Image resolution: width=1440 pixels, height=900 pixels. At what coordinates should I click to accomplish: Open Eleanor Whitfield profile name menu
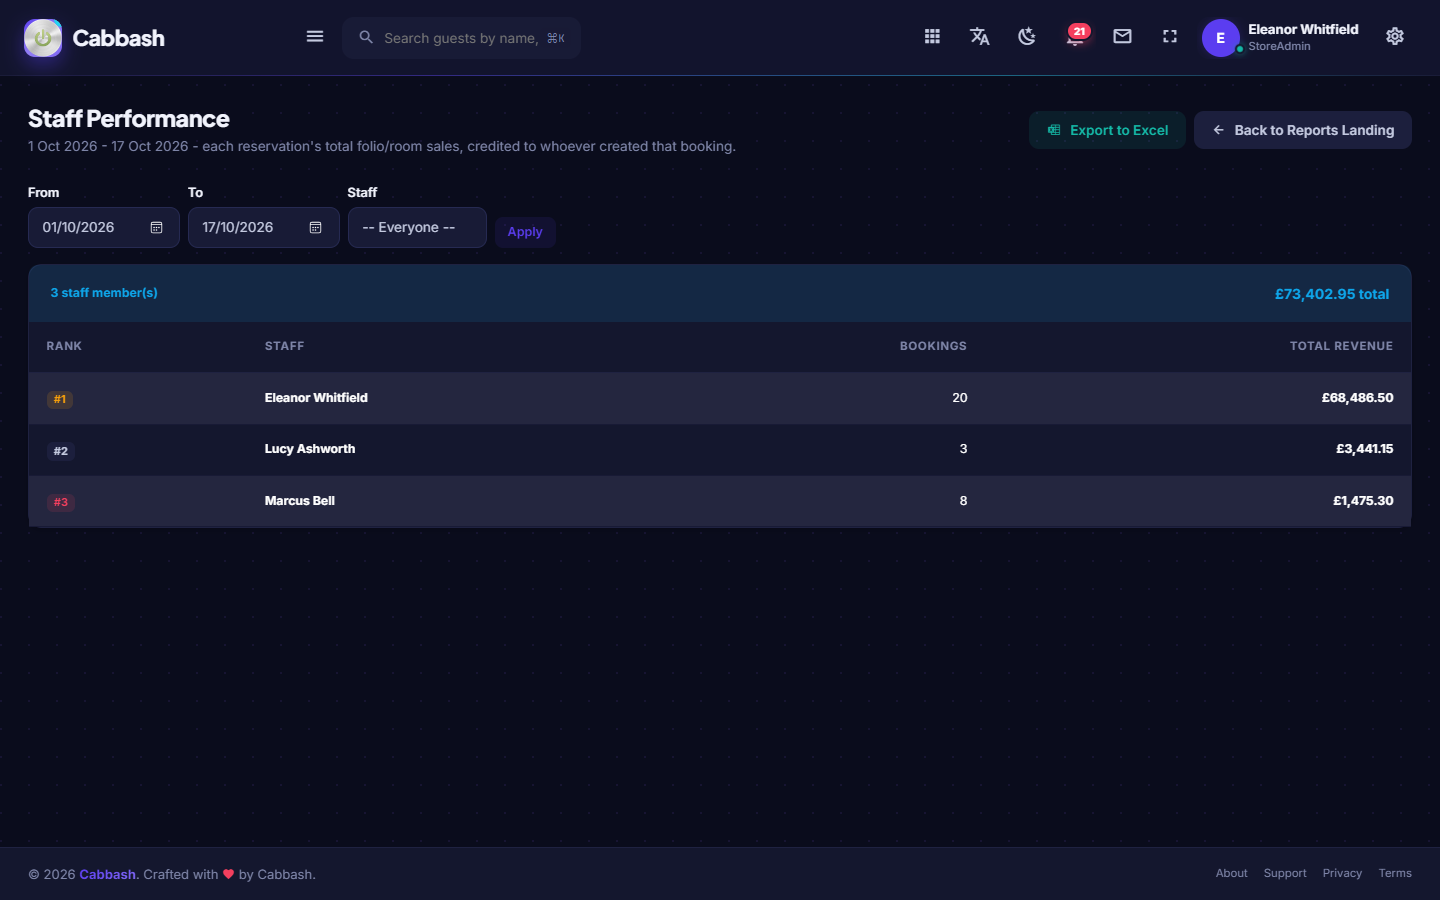(x=1303, y=30)
